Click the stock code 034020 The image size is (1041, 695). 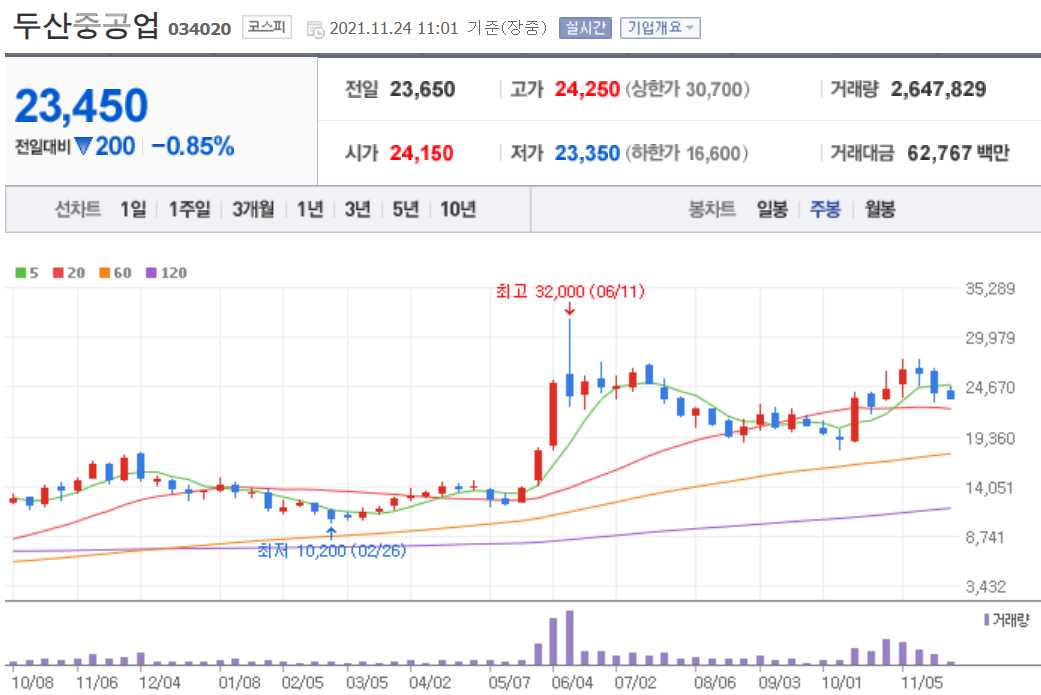tap(199, 29)
